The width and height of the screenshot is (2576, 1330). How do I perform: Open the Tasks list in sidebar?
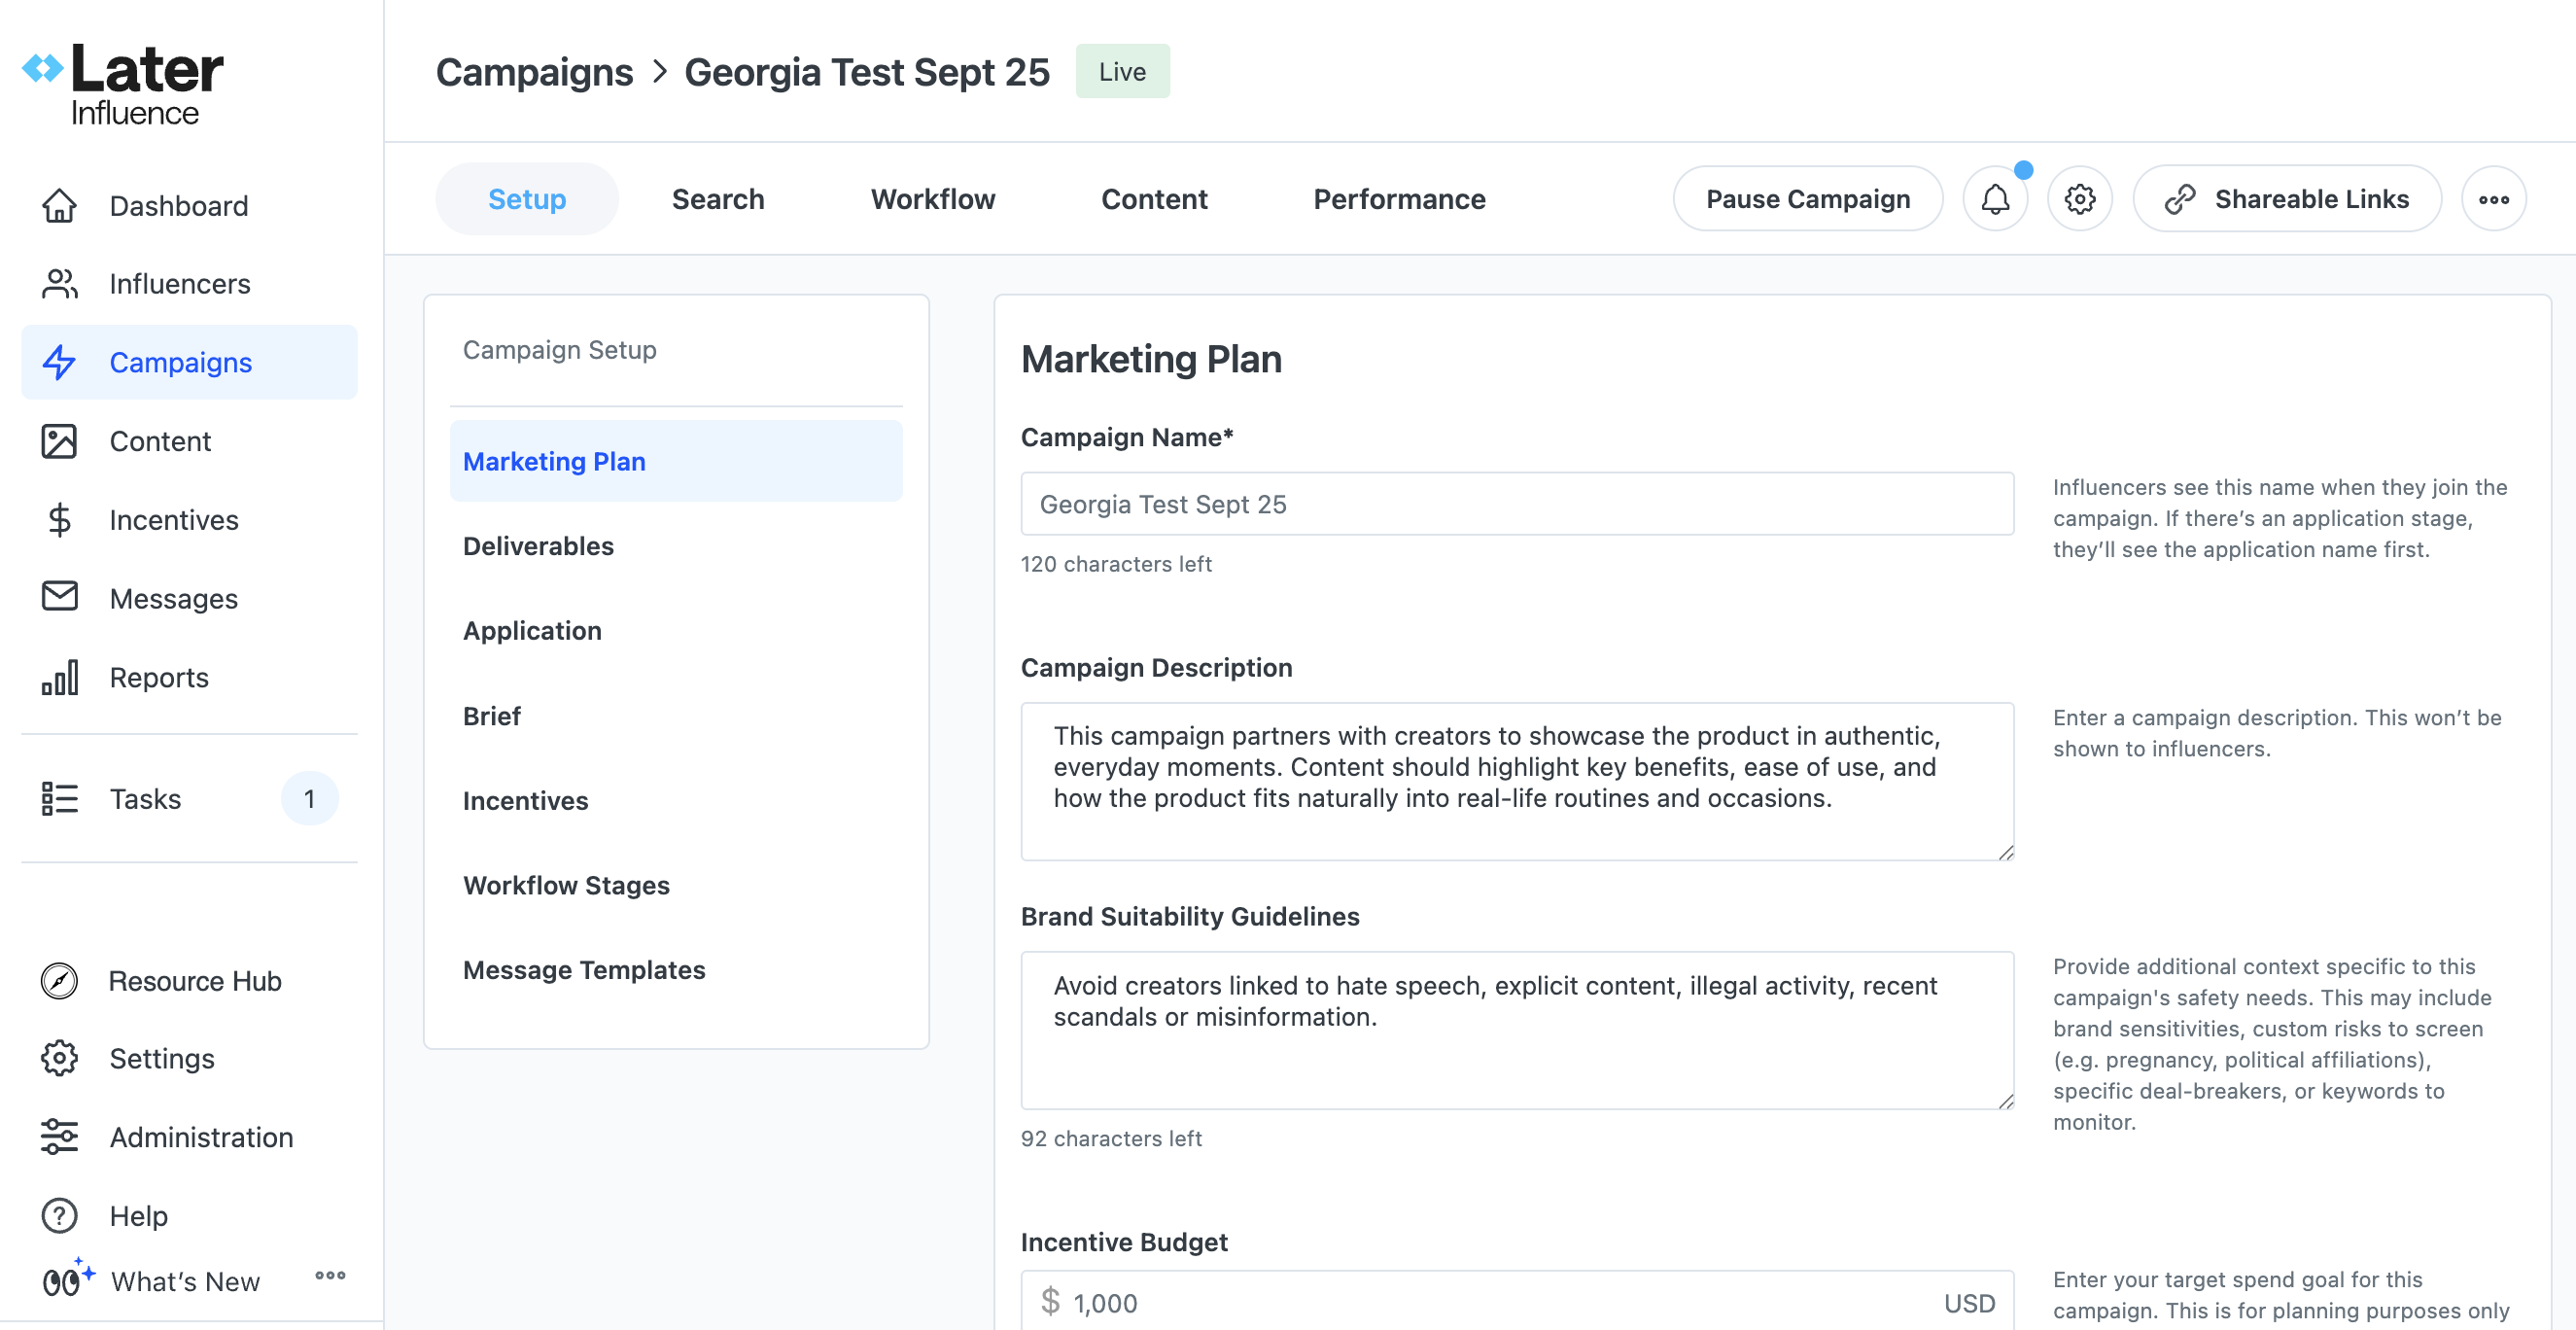[x=145, y=799]
